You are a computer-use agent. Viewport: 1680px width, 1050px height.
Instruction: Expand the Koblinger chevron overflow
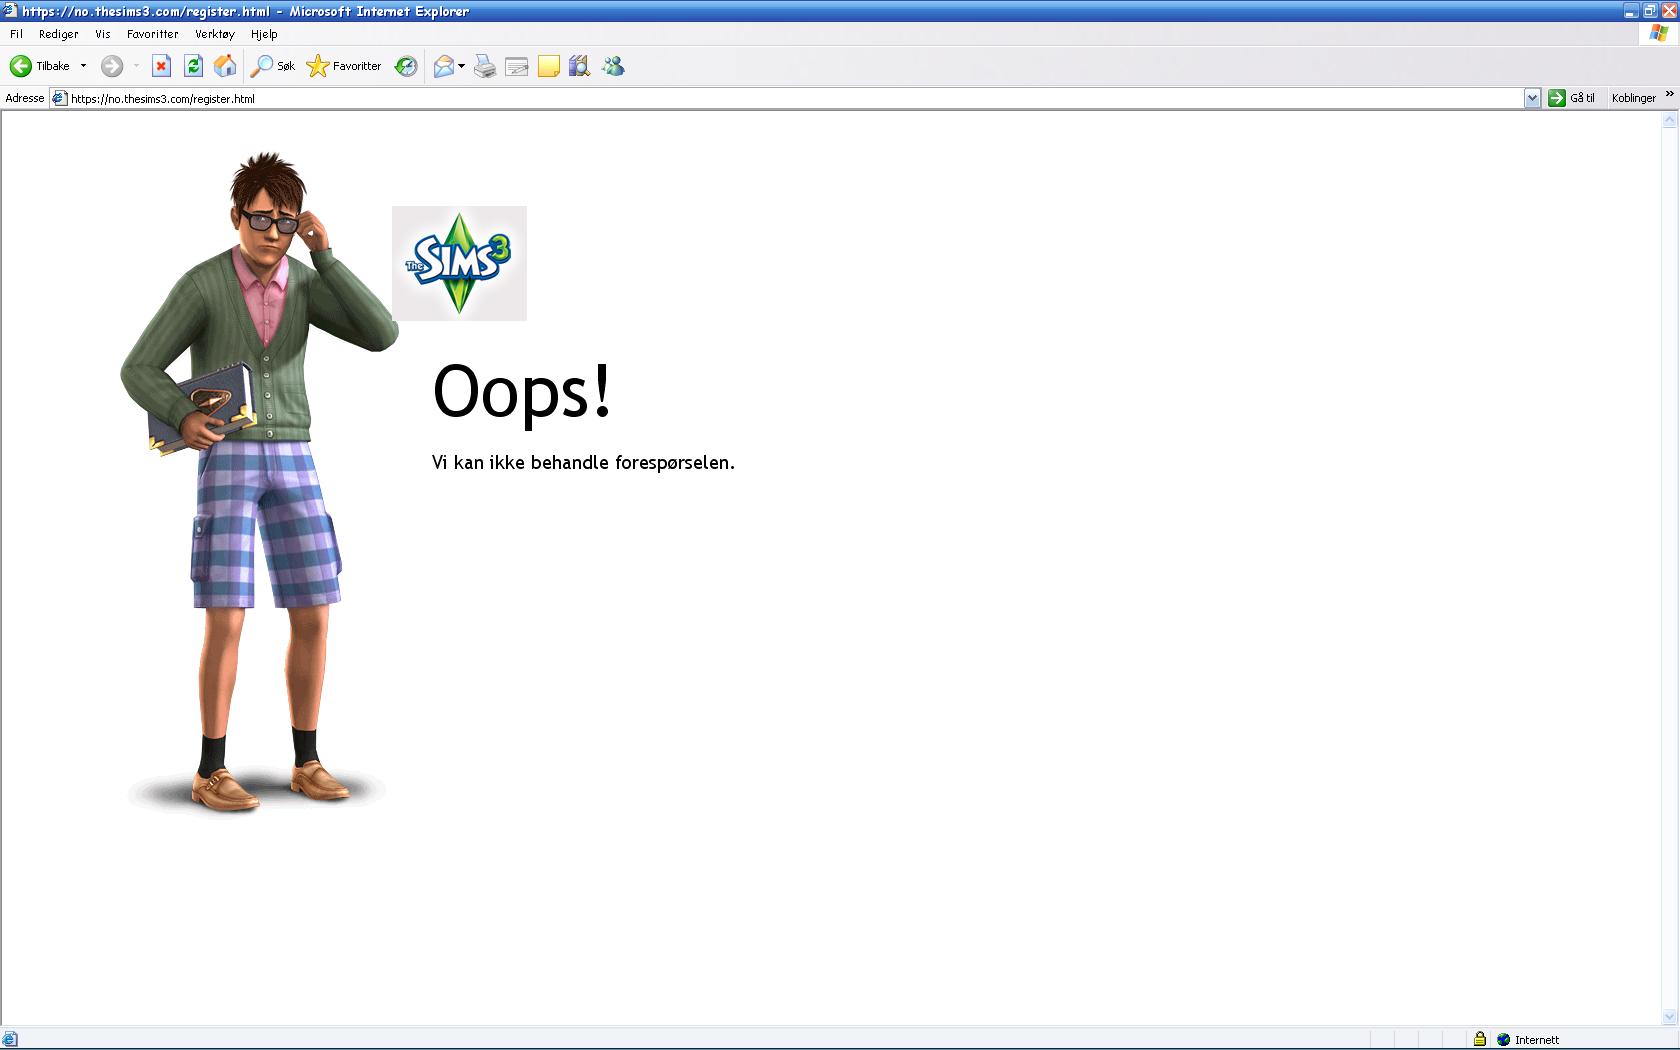point(1669,95)
